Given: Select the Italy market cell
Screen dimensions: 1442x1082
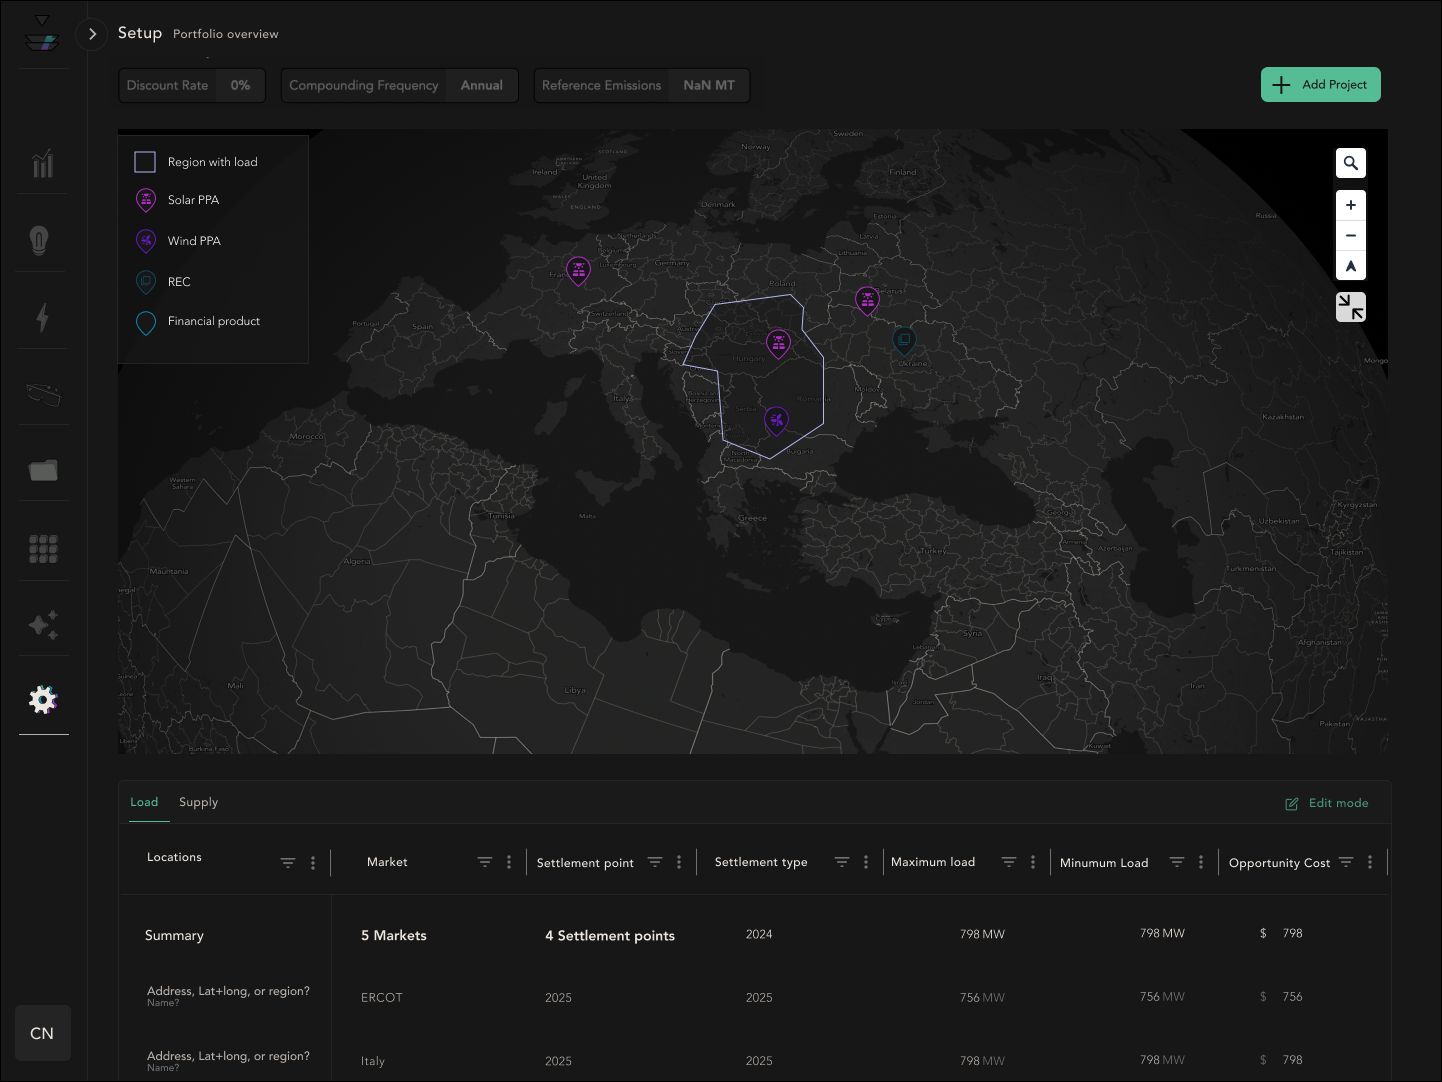Looking at the screenshot, I should pos(373,1061).
